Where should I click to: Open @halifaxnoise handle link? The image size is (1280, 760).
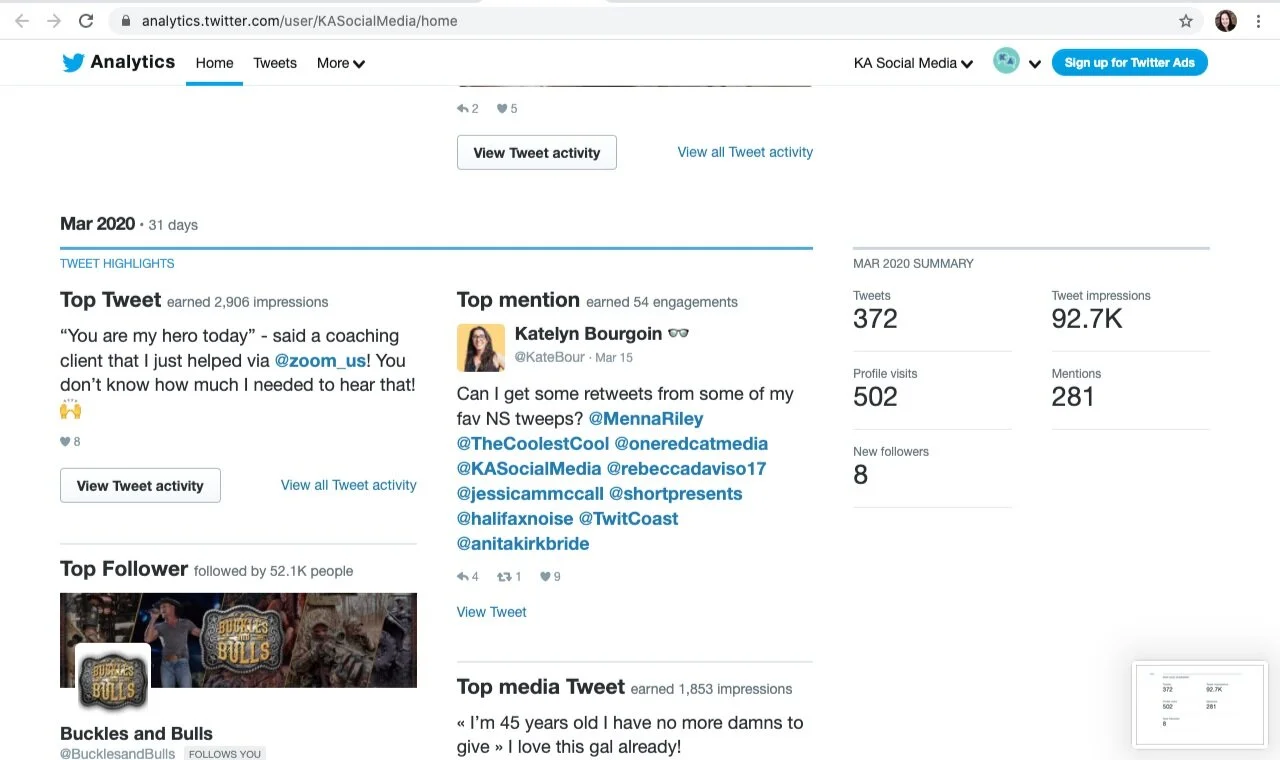(515, 519)
